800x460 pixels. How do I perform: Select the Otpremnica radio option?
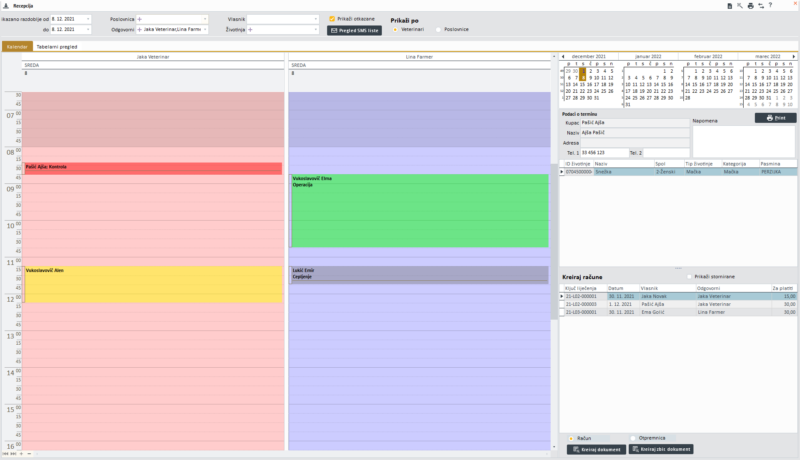click(633, 438)
